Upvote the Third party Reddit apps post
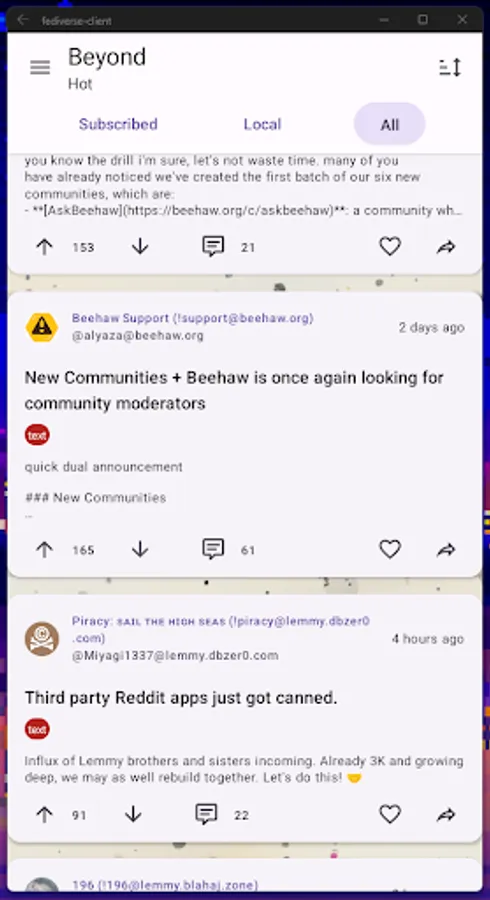 tap(44, 814)
